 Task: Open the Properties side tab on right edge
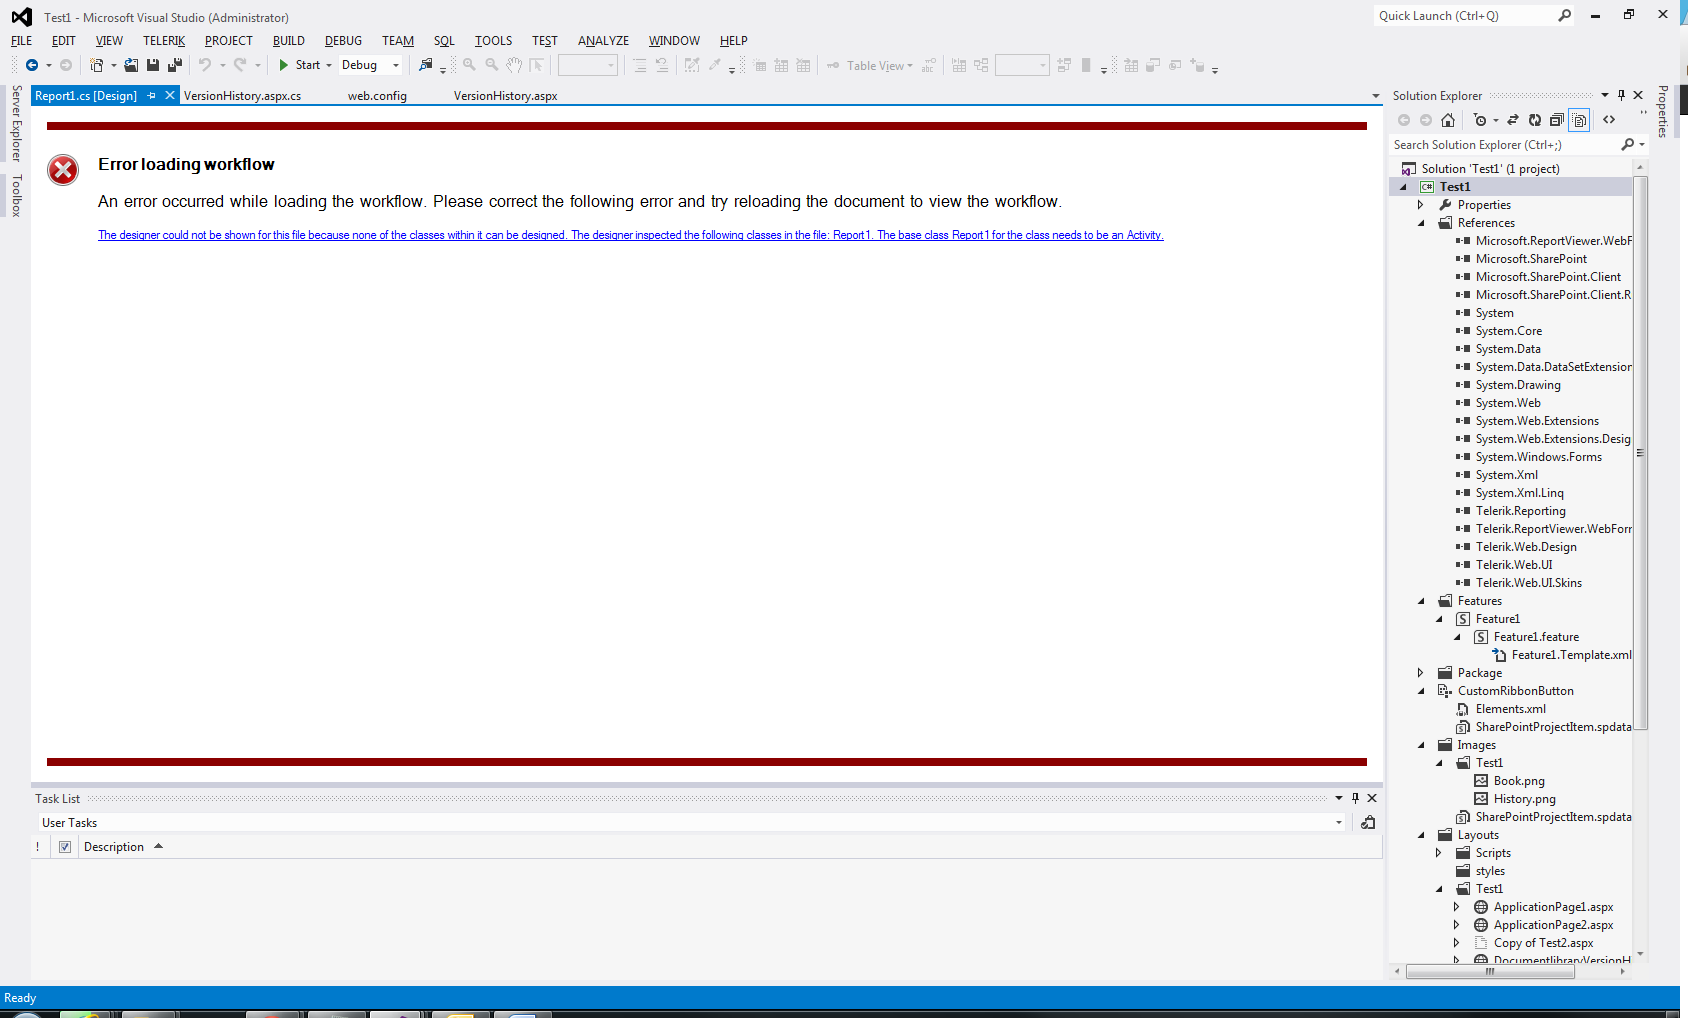(1663, 111)
